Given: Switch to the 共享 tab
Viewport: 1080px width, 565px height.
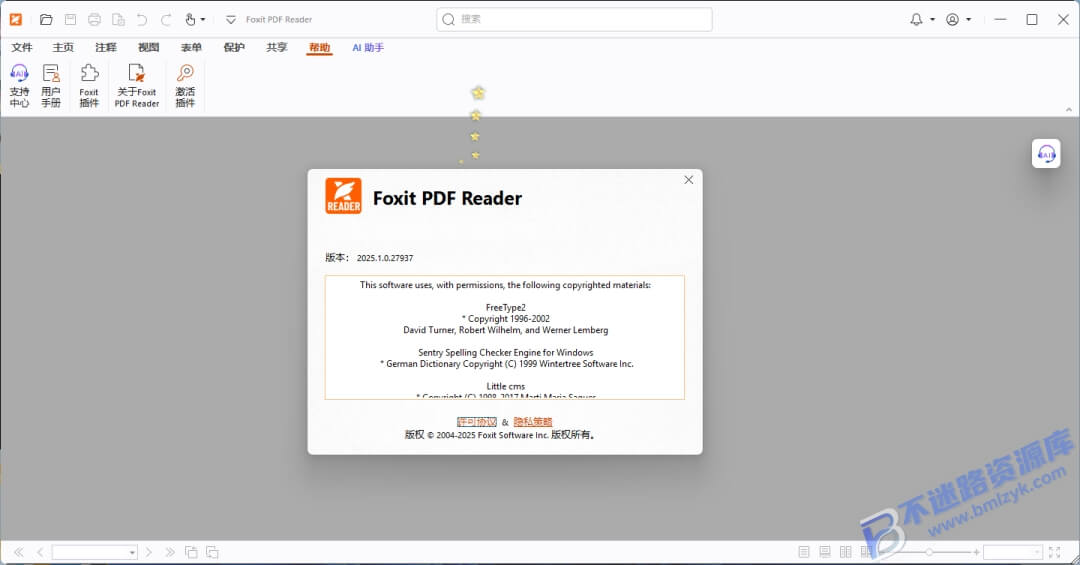Looking at the screenshot, I should (x=276, y=47).
